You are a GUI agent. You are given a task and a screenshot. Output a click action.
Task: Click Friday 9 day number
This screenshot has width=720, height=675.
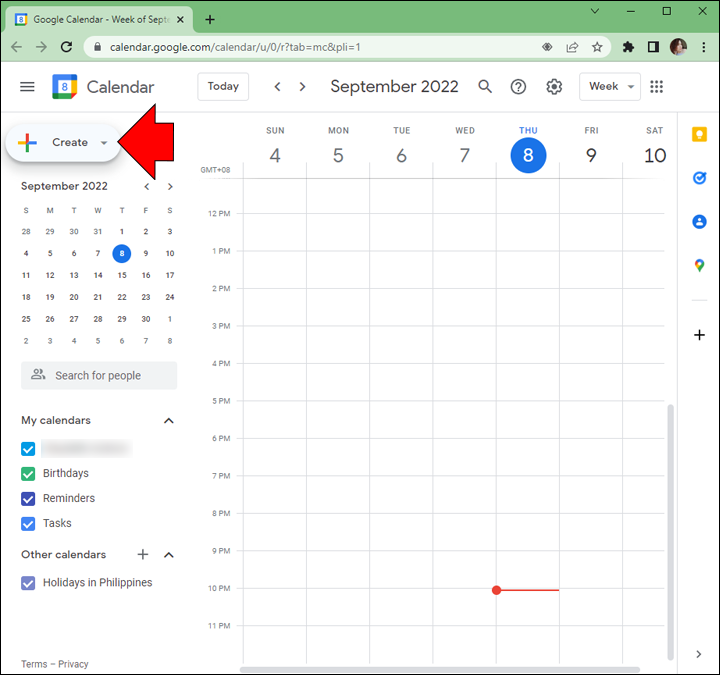591,156
